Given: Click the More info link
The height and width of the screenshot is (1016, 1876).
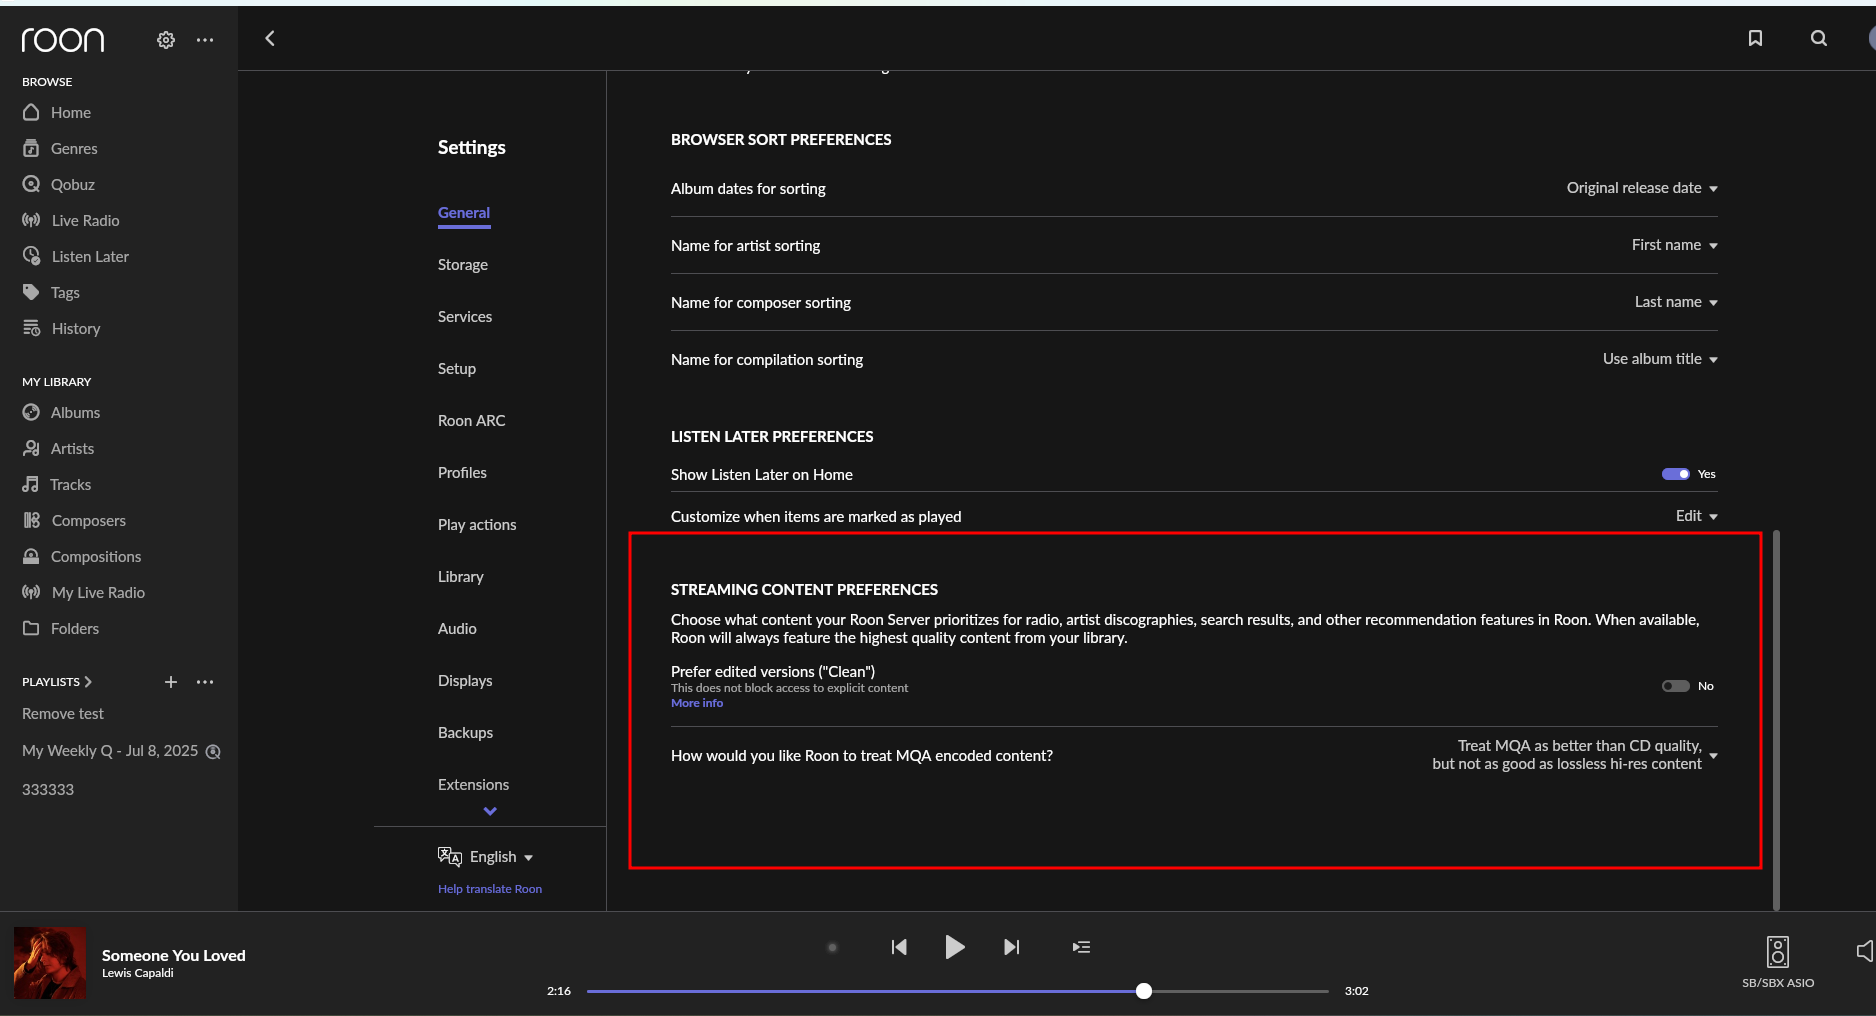Looking at the screenshot, I should pyautogui.click(x=697, y=703).
